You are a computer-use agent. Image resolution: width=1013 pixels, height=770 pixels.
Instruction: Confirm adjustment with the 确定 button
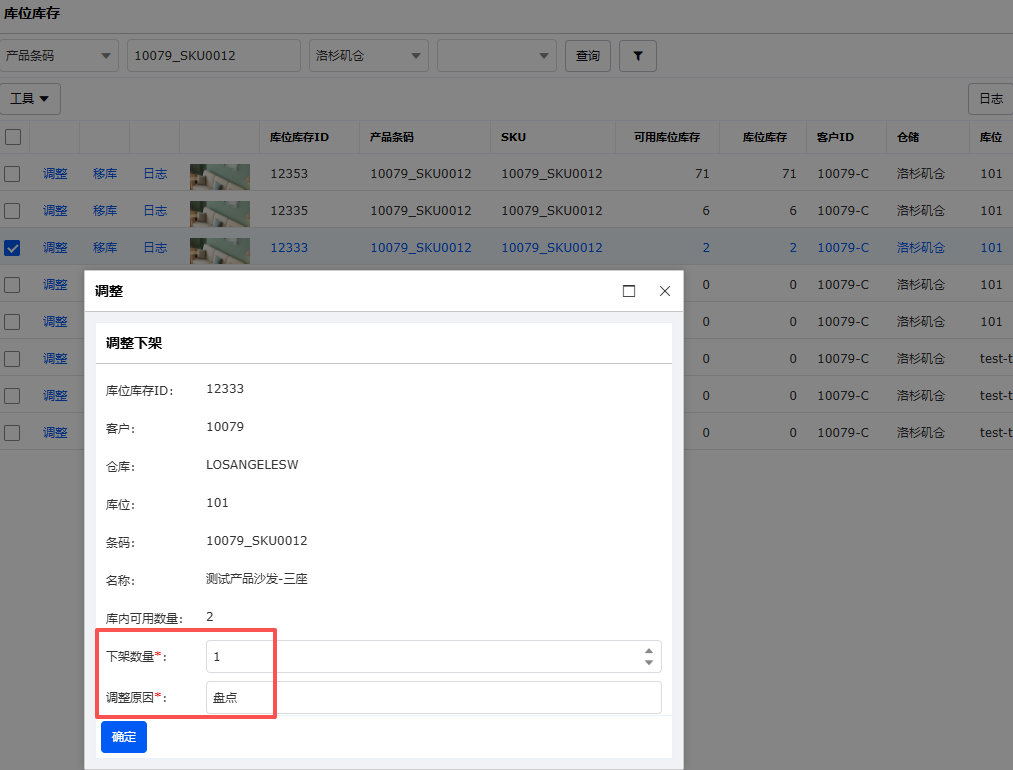(x=124, y=737)
